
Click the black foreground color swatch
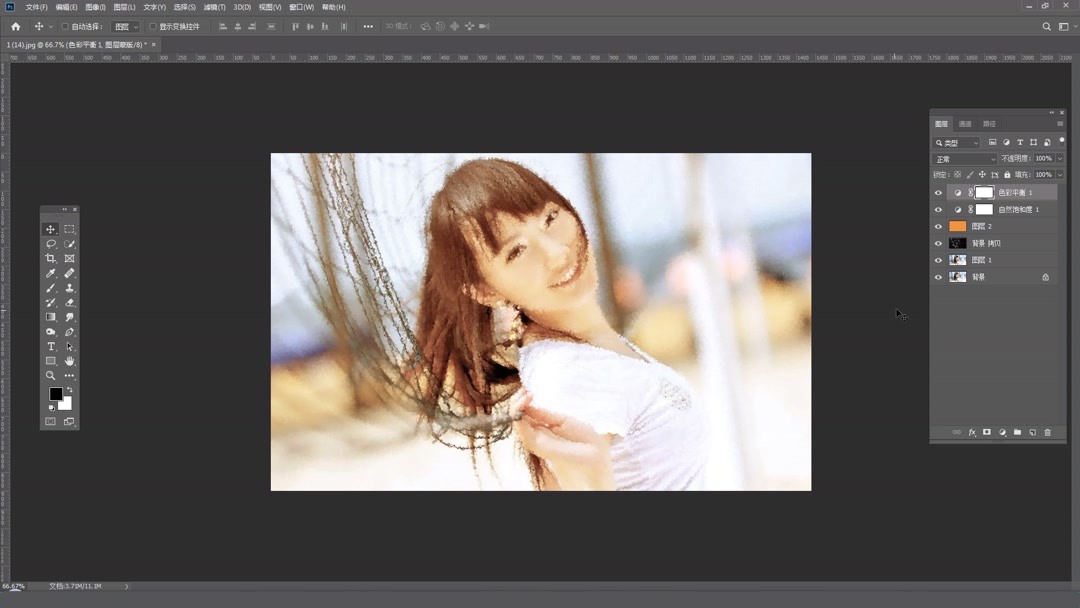pos(56,394)
